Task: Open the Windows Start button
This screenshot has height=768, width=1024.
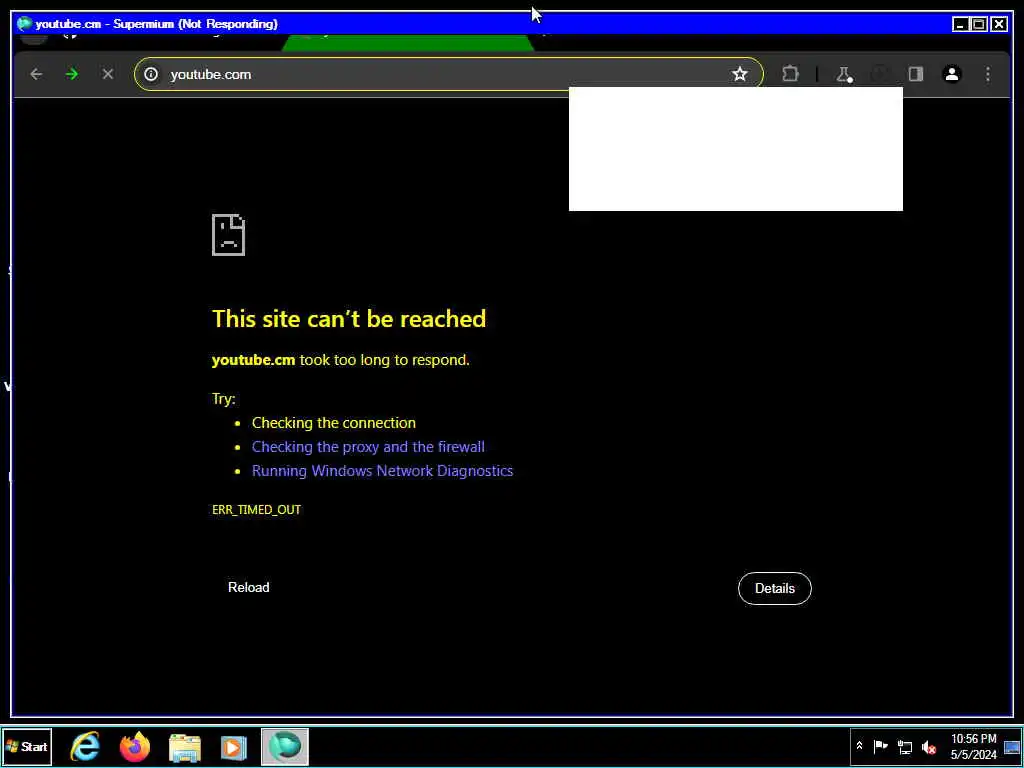Action: coord(27,746)
